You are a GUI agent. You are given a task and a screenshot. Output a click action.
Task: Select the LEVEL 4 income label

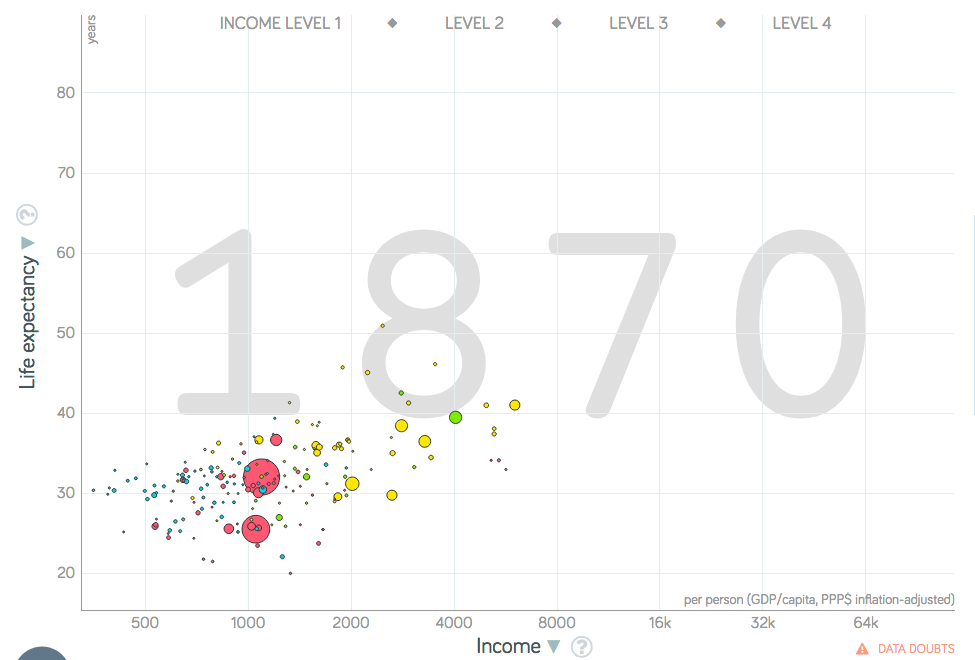pos(801,23)
